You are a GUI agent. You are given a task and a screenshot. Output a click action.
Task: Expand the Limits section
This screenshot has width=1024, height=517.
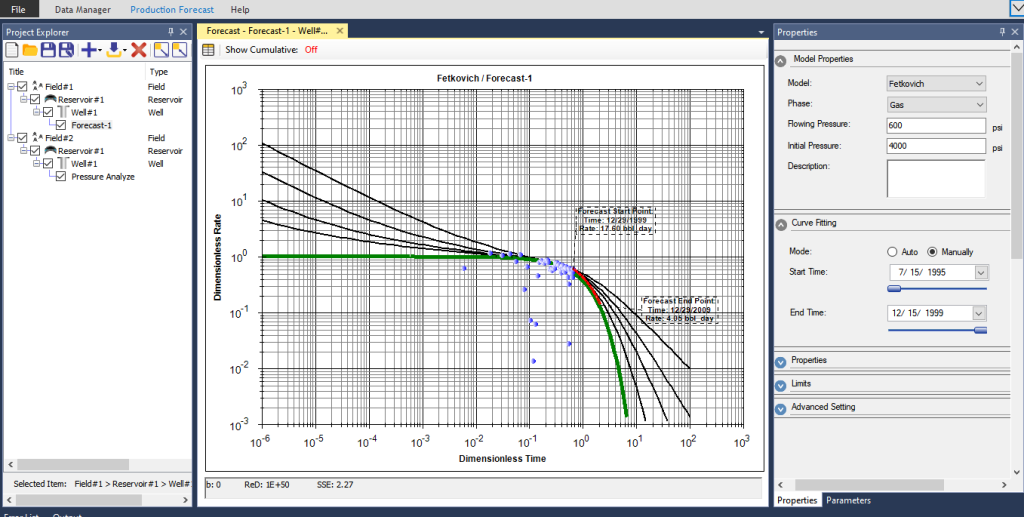[x=780, y=384]
